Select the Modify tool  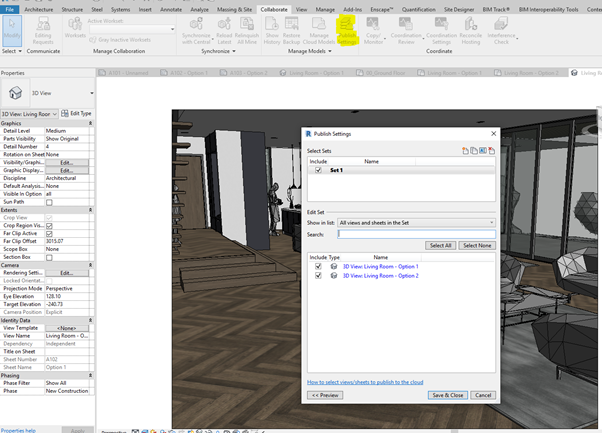(12, 30)
